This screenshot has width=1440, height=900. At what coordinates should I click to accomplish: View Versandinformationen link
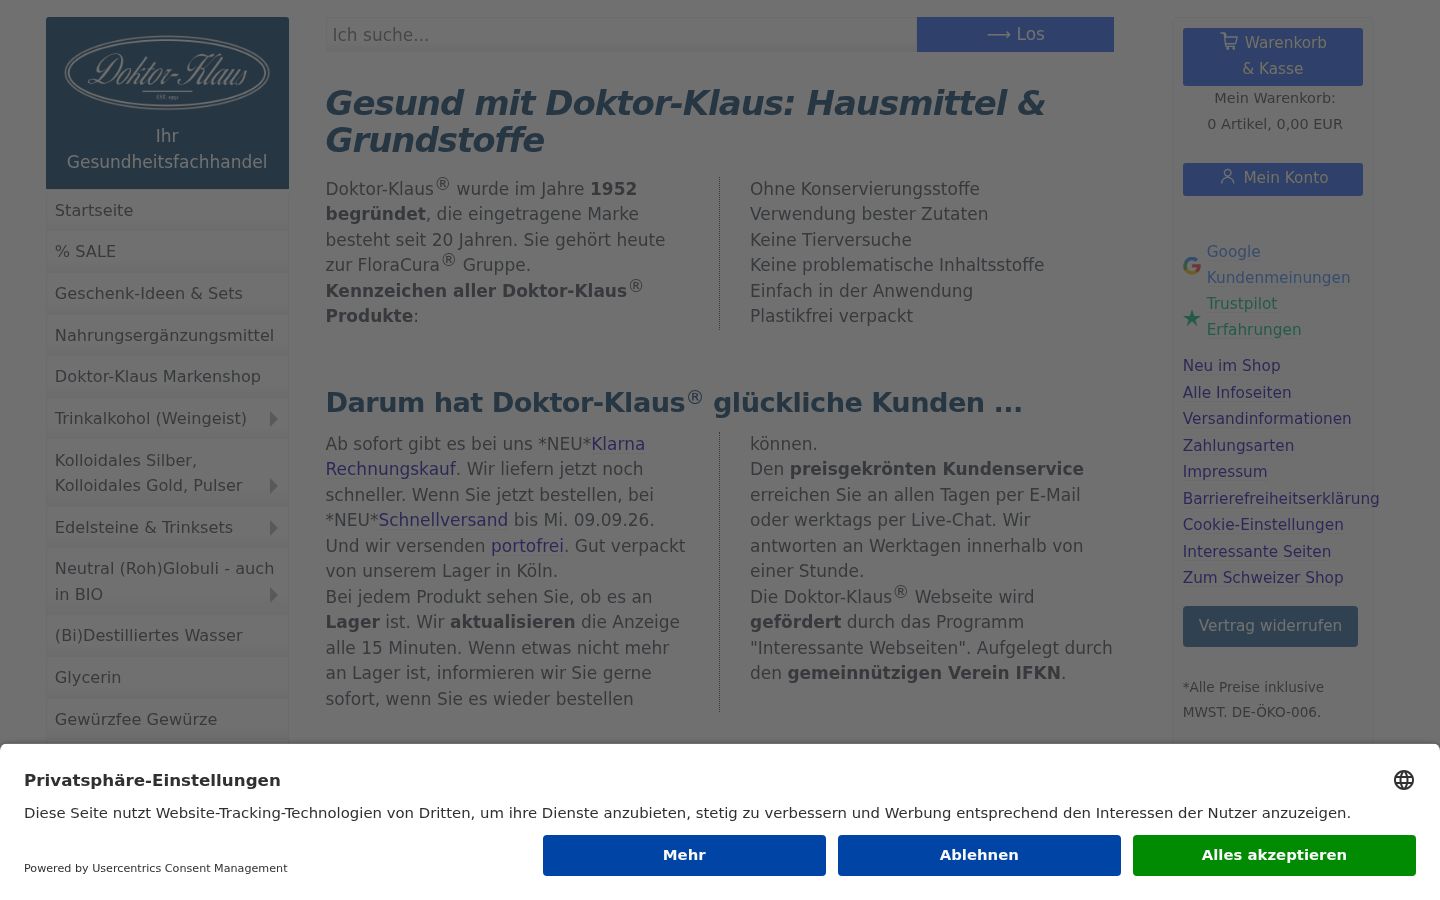(x=1267, y=419)
